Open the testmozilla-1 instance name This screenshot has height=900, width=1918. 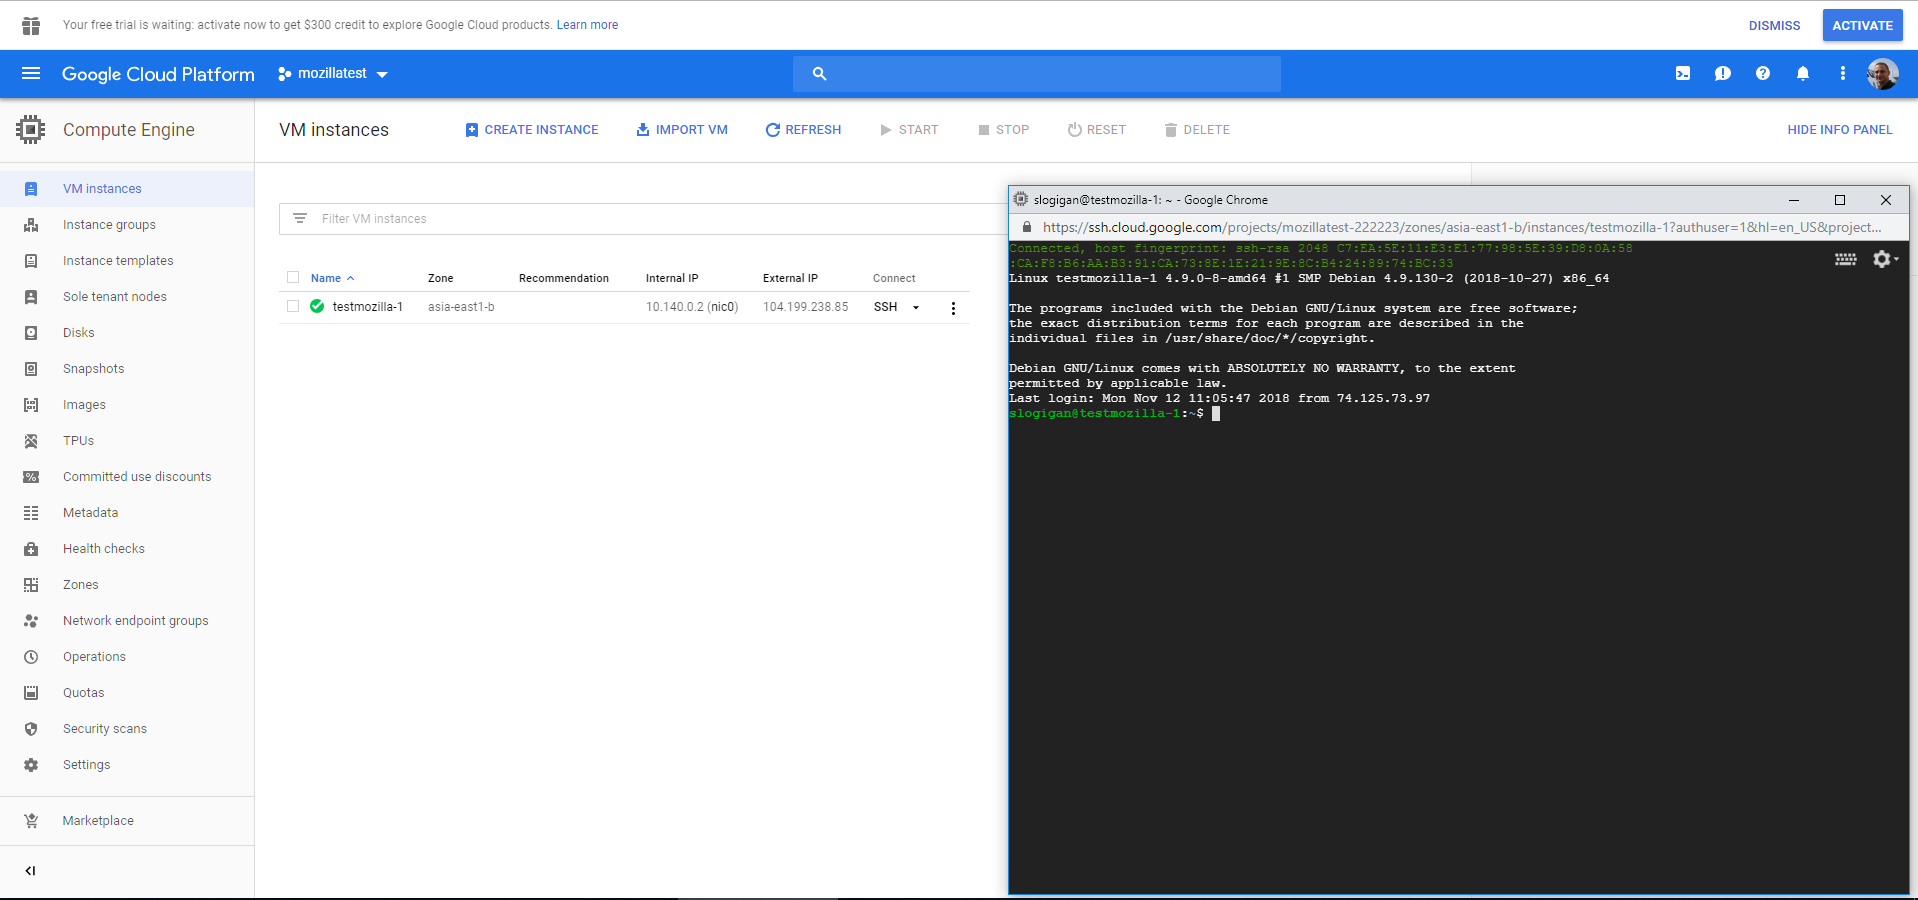368,307
